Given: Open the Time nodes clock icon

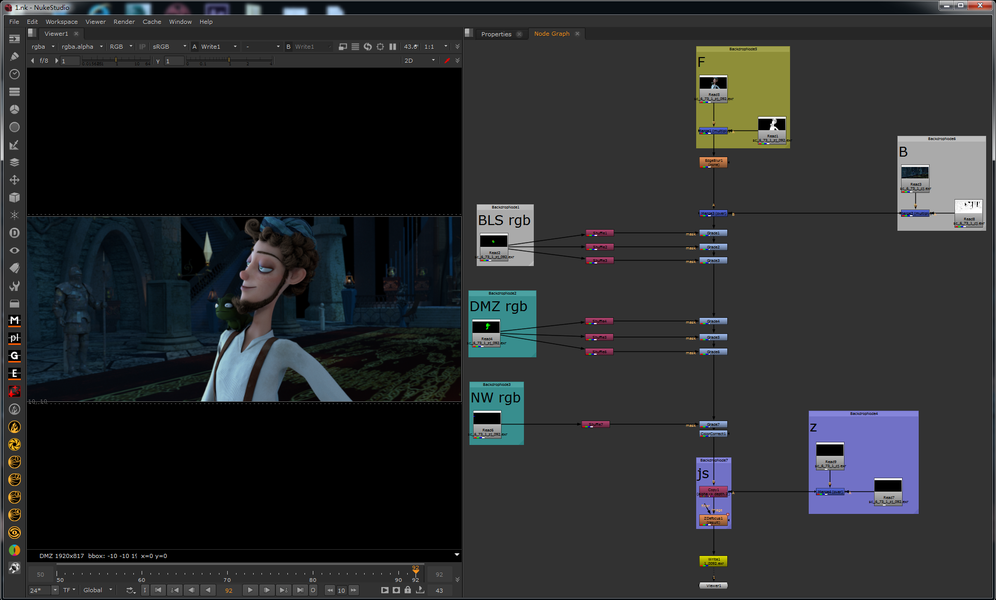Looking at the screenshot, I should tap(14, 74).
